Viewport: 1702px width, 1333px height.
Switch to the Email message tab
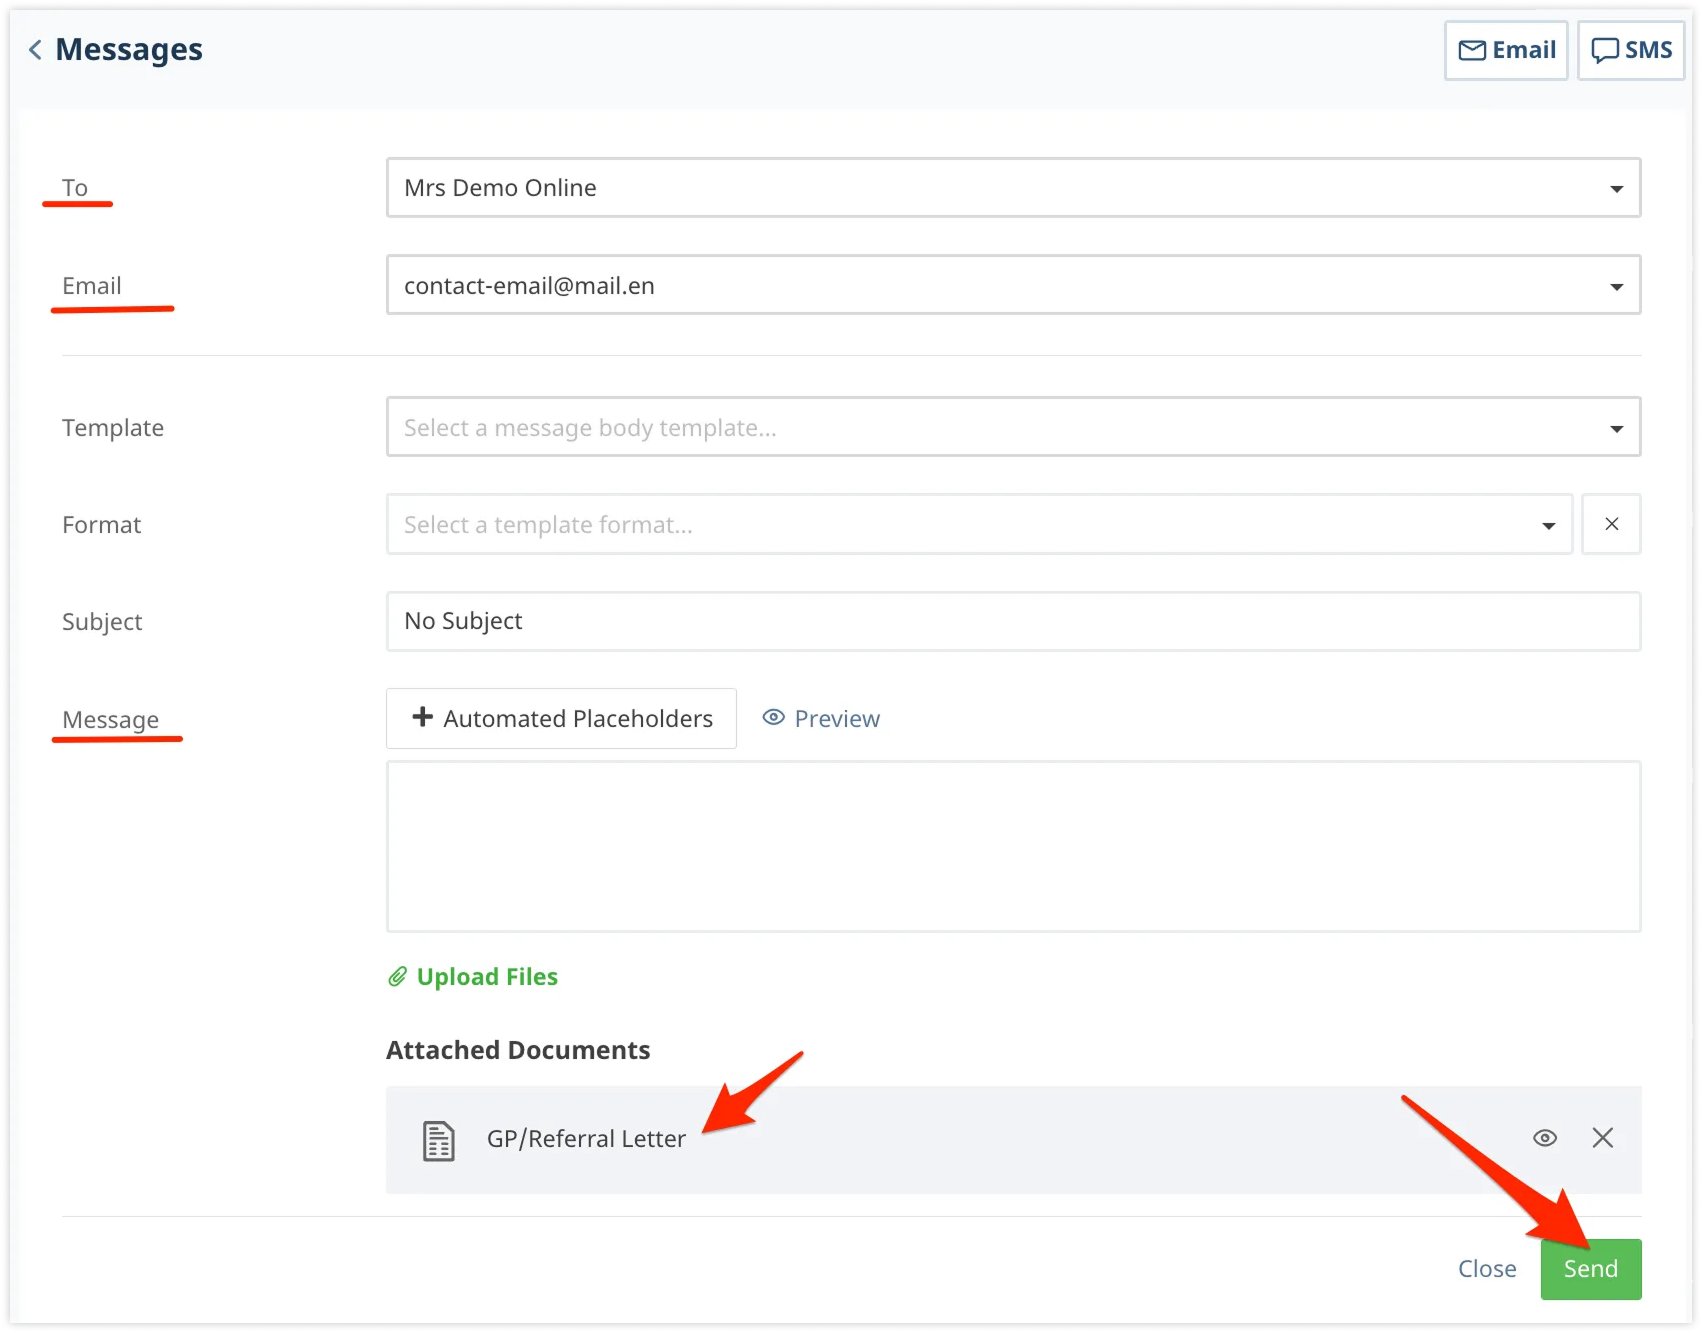click(x=1506, y=50)
